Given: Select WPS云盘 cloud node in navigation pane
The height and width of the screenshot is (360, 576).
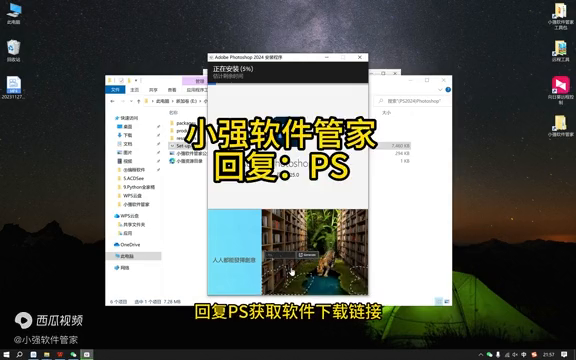Looking at the screenshot, I should [x=126, y=216].
